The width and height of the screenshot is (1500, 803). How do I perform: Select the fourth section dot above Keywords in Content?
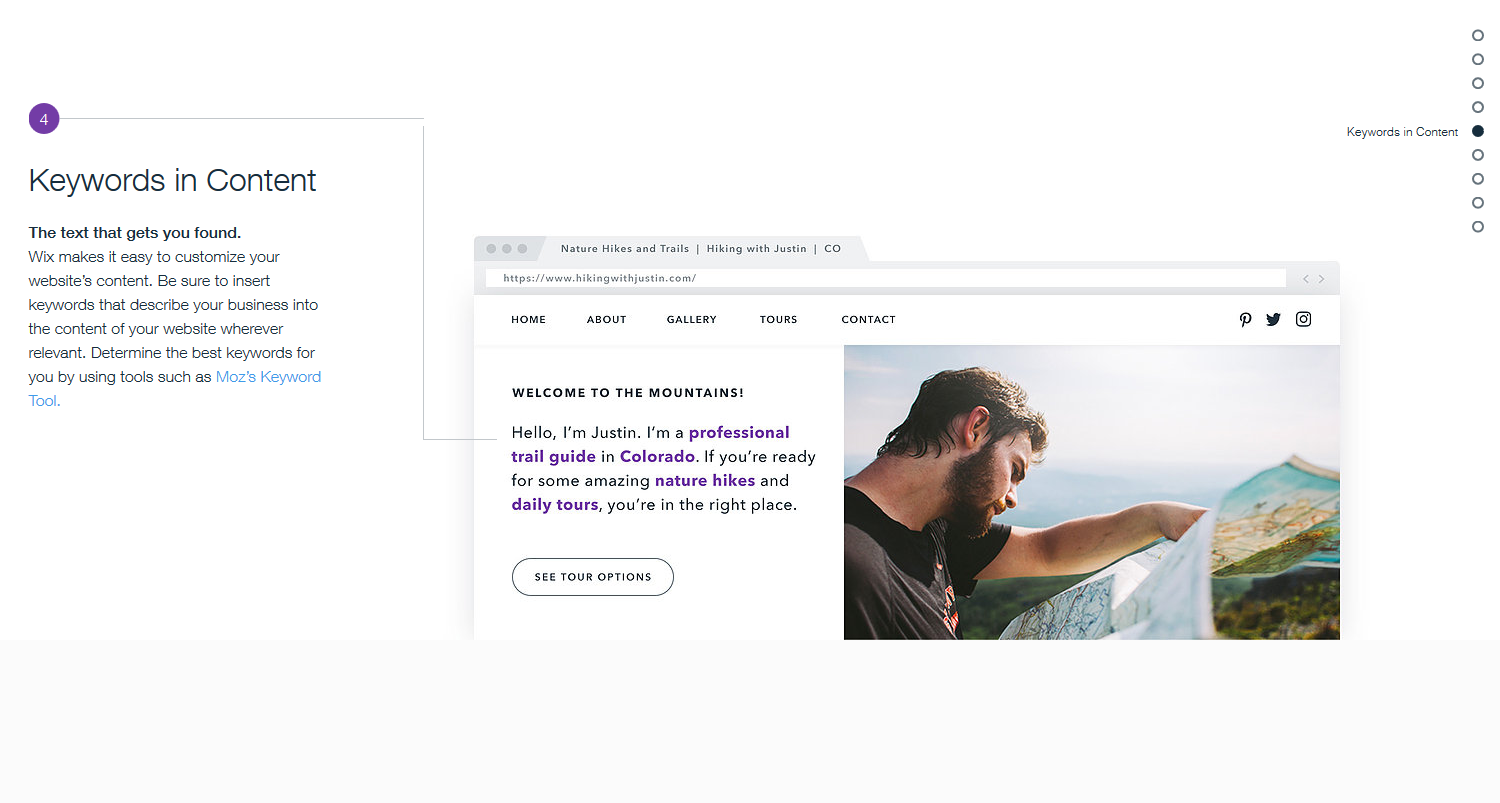tap(1478, 107)
